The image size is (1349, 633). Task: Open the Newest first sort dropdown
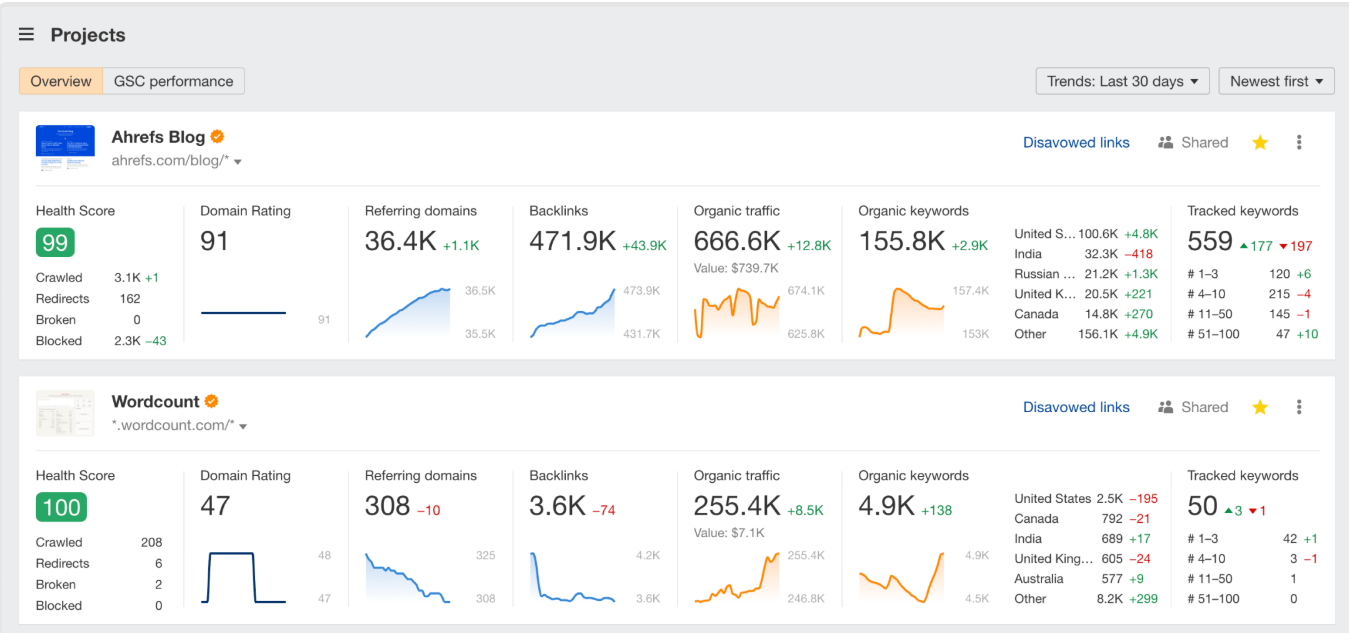click(1276, 81)
